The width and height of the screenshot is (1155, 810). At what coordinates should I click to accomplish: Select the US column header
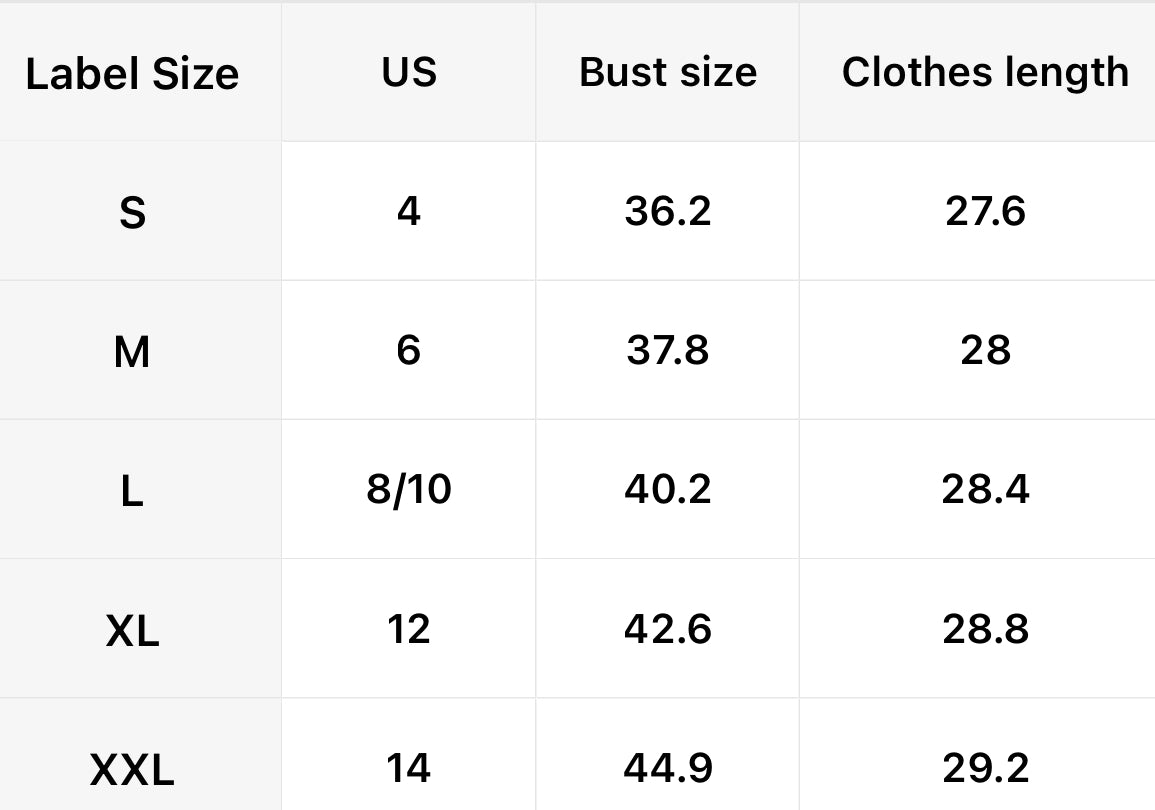[409, 72]
